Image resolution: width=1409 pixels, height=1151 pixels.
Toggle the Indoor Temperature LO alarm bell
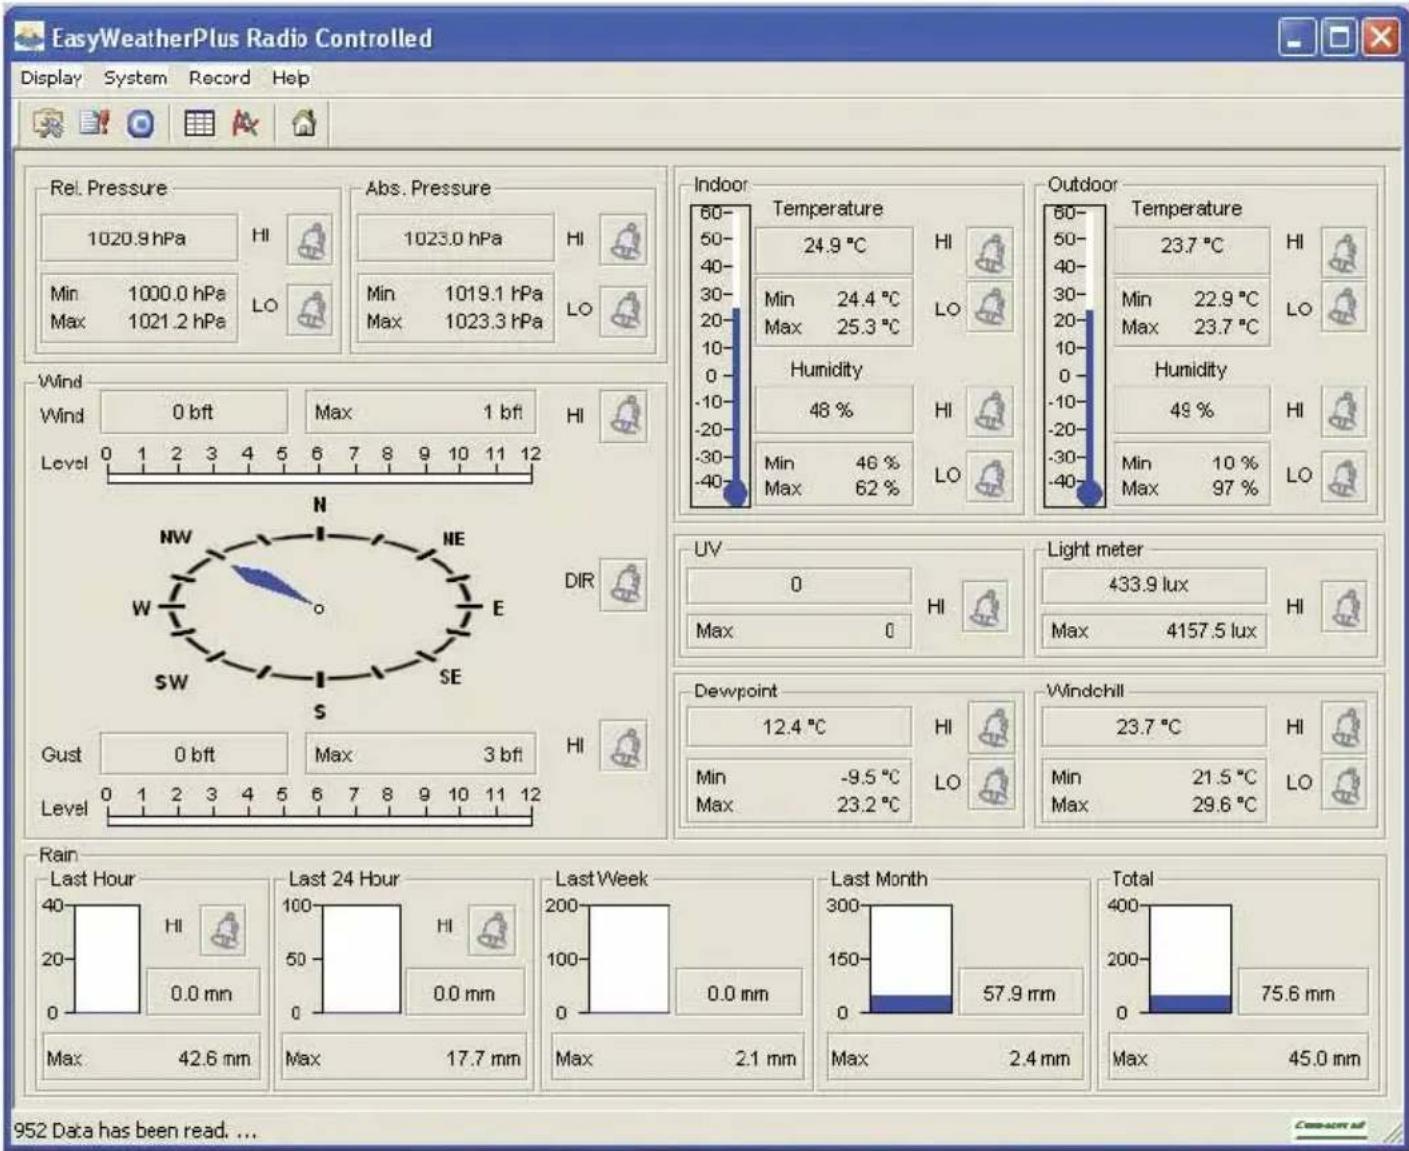click(x=990, y=306)
